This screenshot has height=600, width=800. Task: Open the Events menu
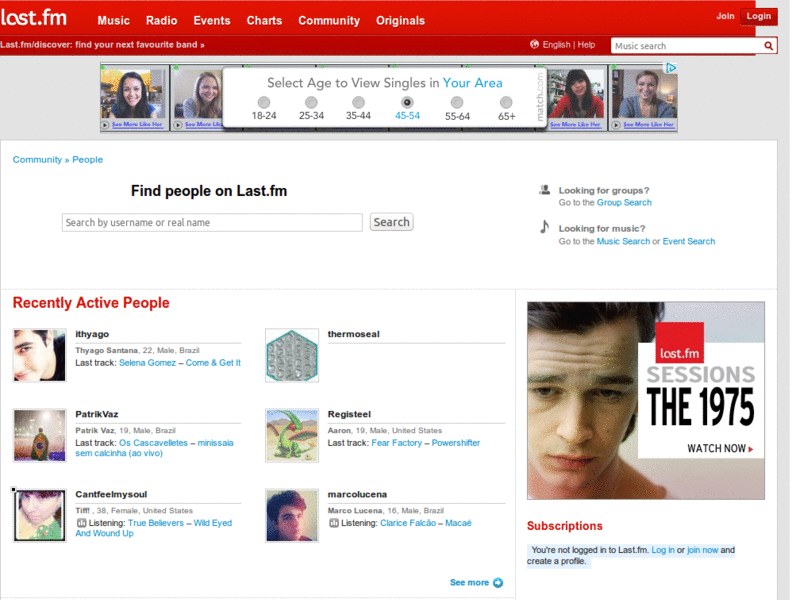212,20
